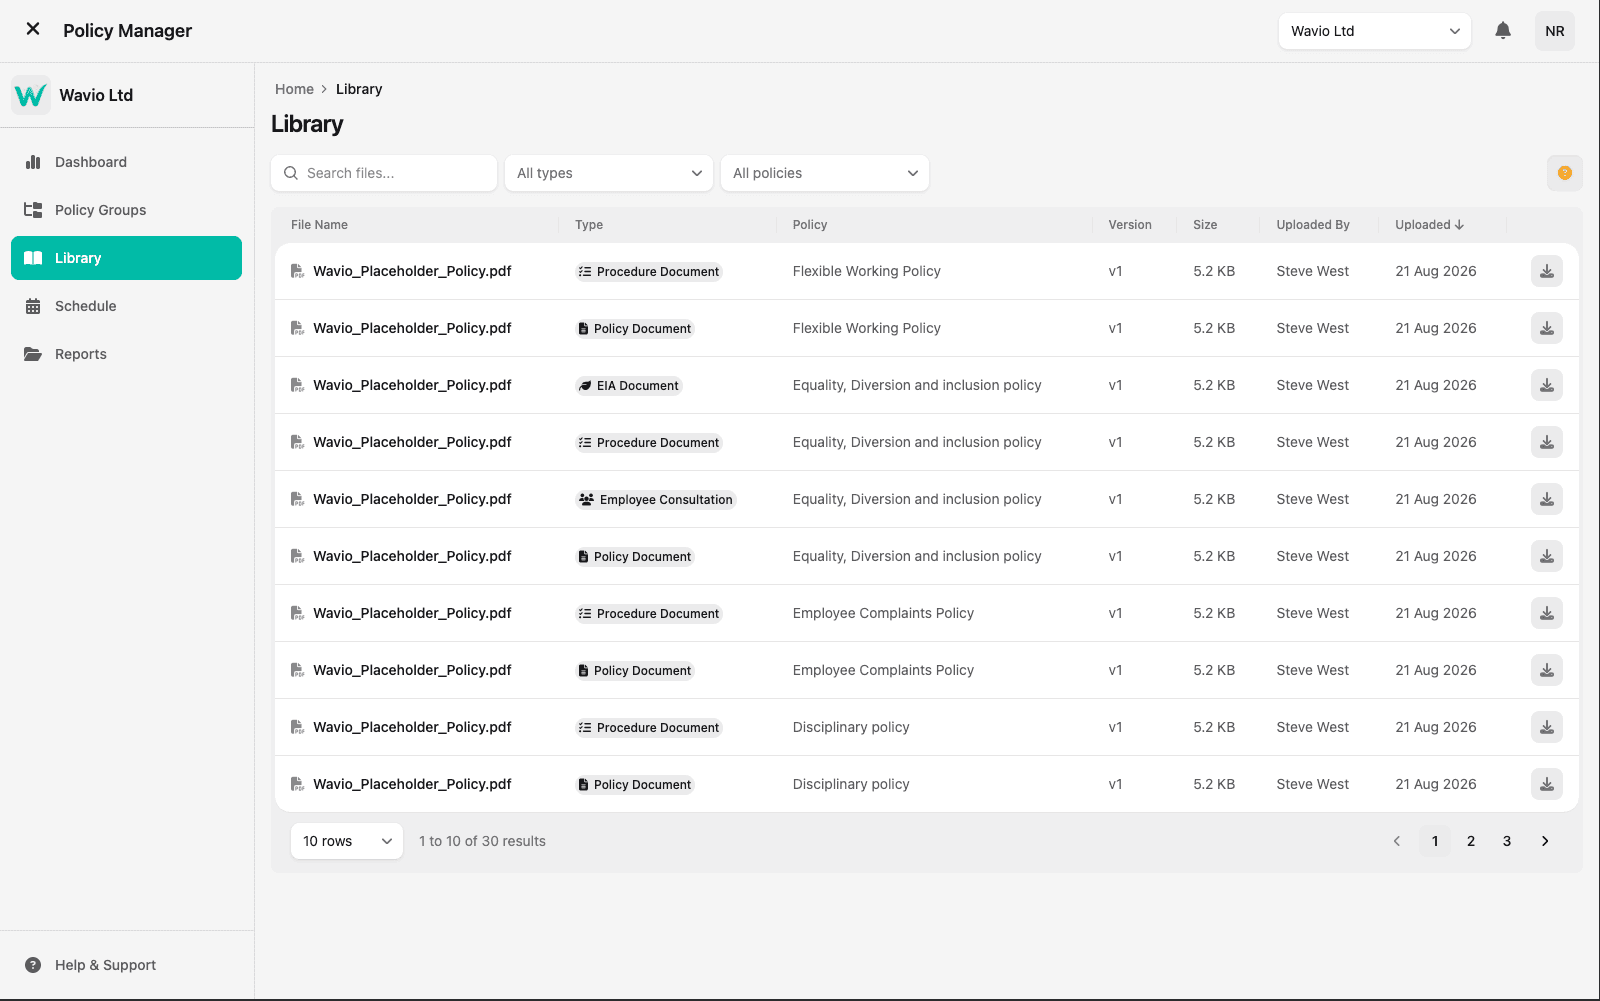Click the Wavio Ltd logo in sidebar
The height and width of the screenshot is (1001, 1600).
point(31,95)
